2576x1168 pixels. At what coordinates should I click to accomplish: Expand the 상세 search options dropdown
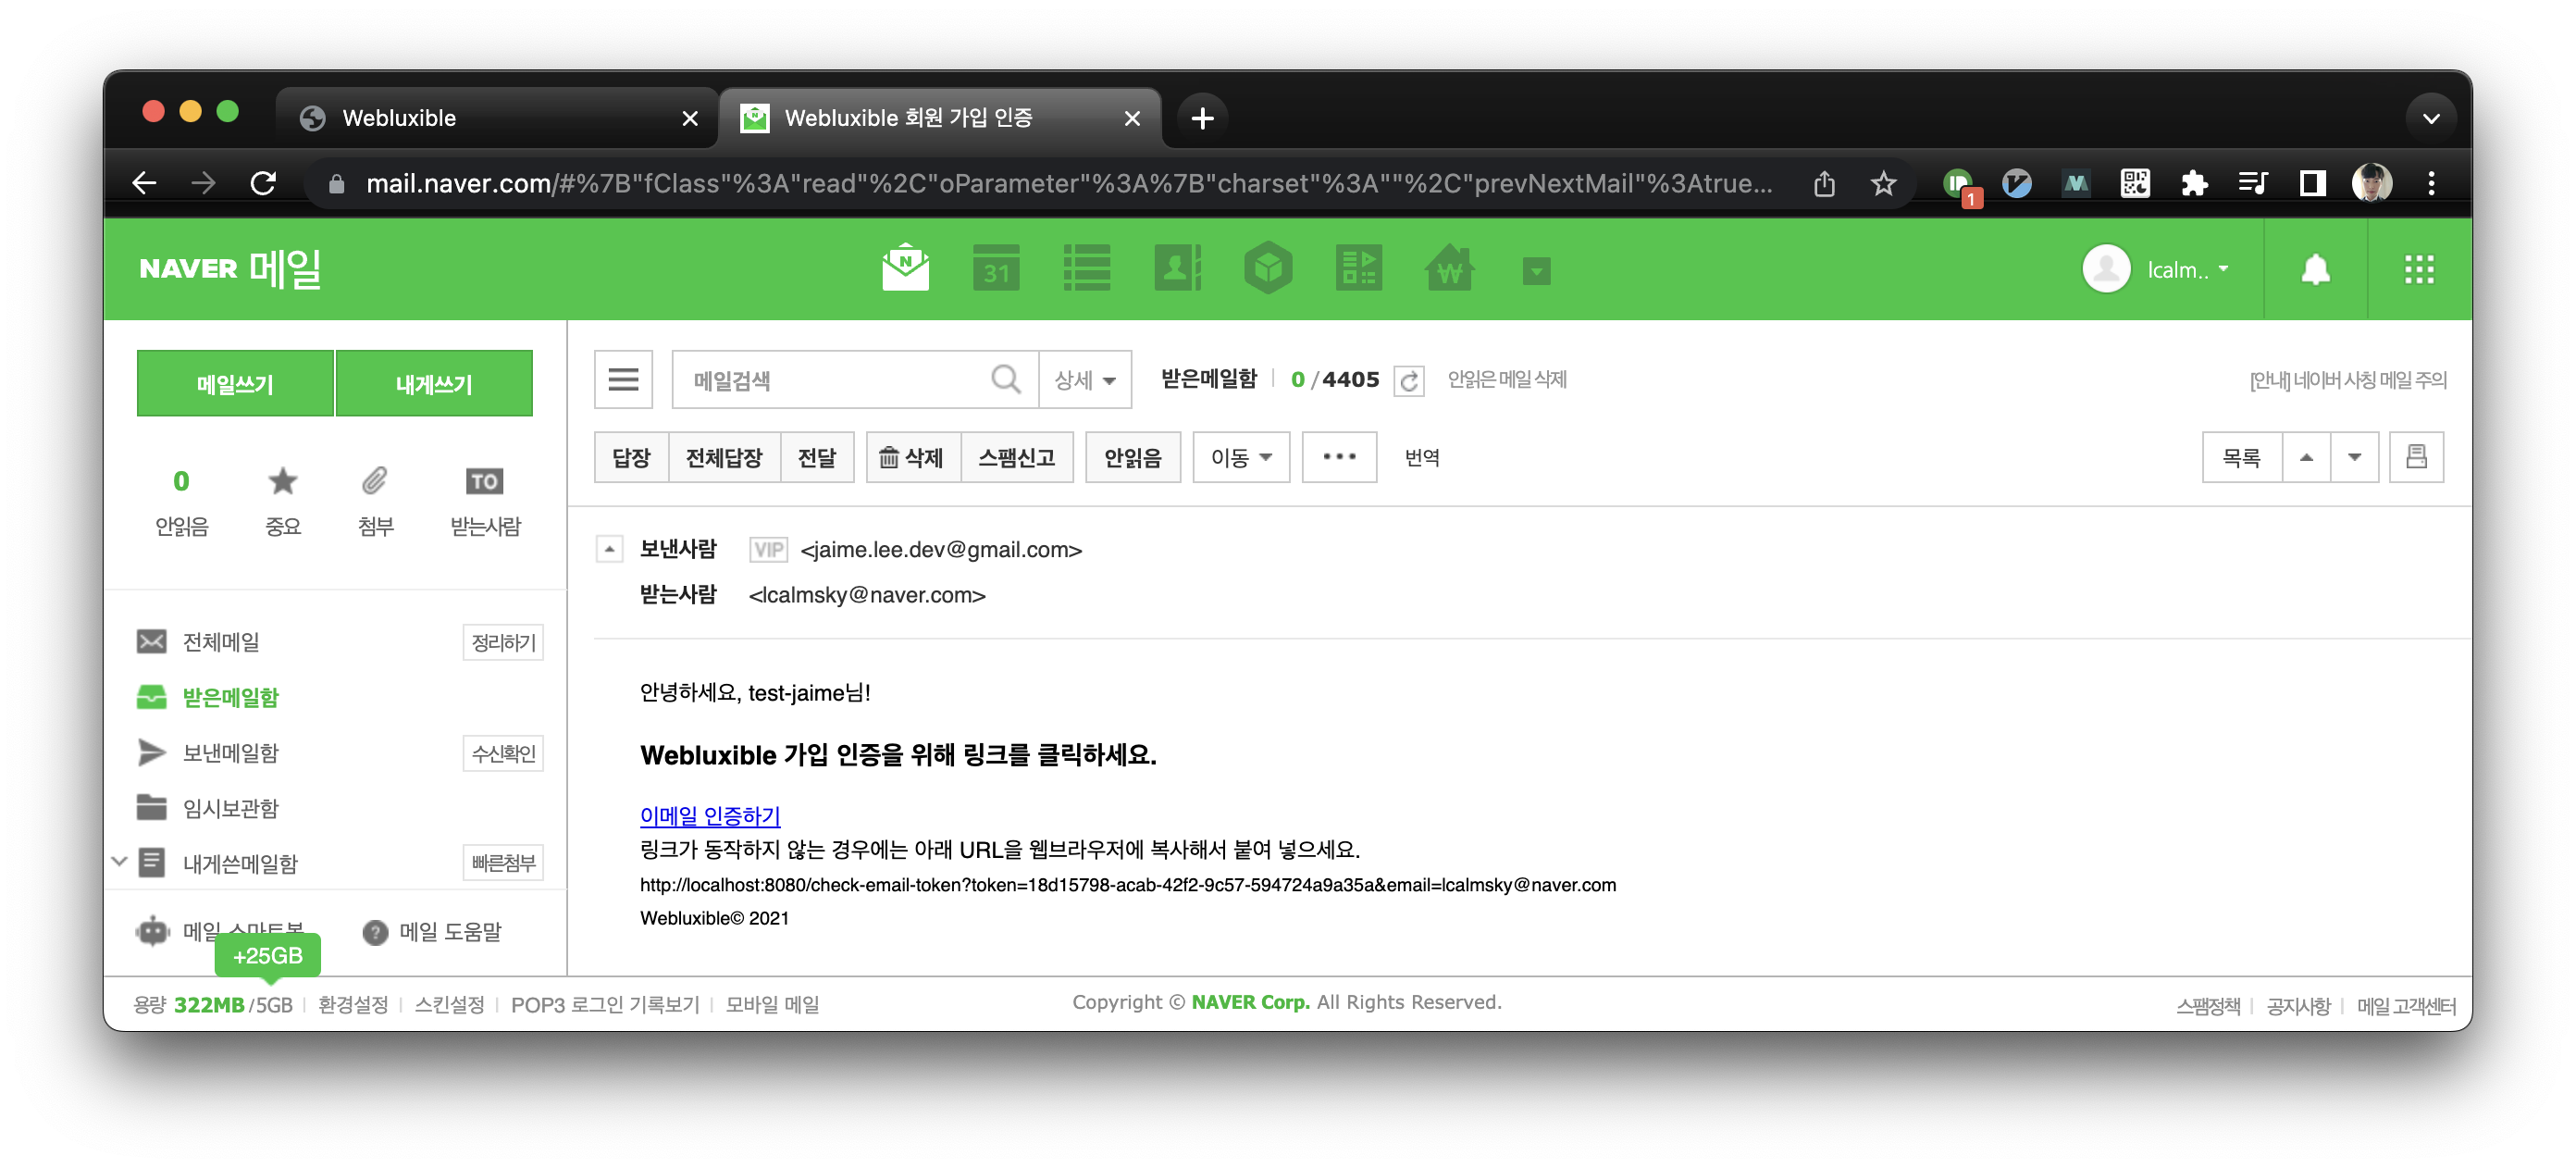click(1084, 380)
